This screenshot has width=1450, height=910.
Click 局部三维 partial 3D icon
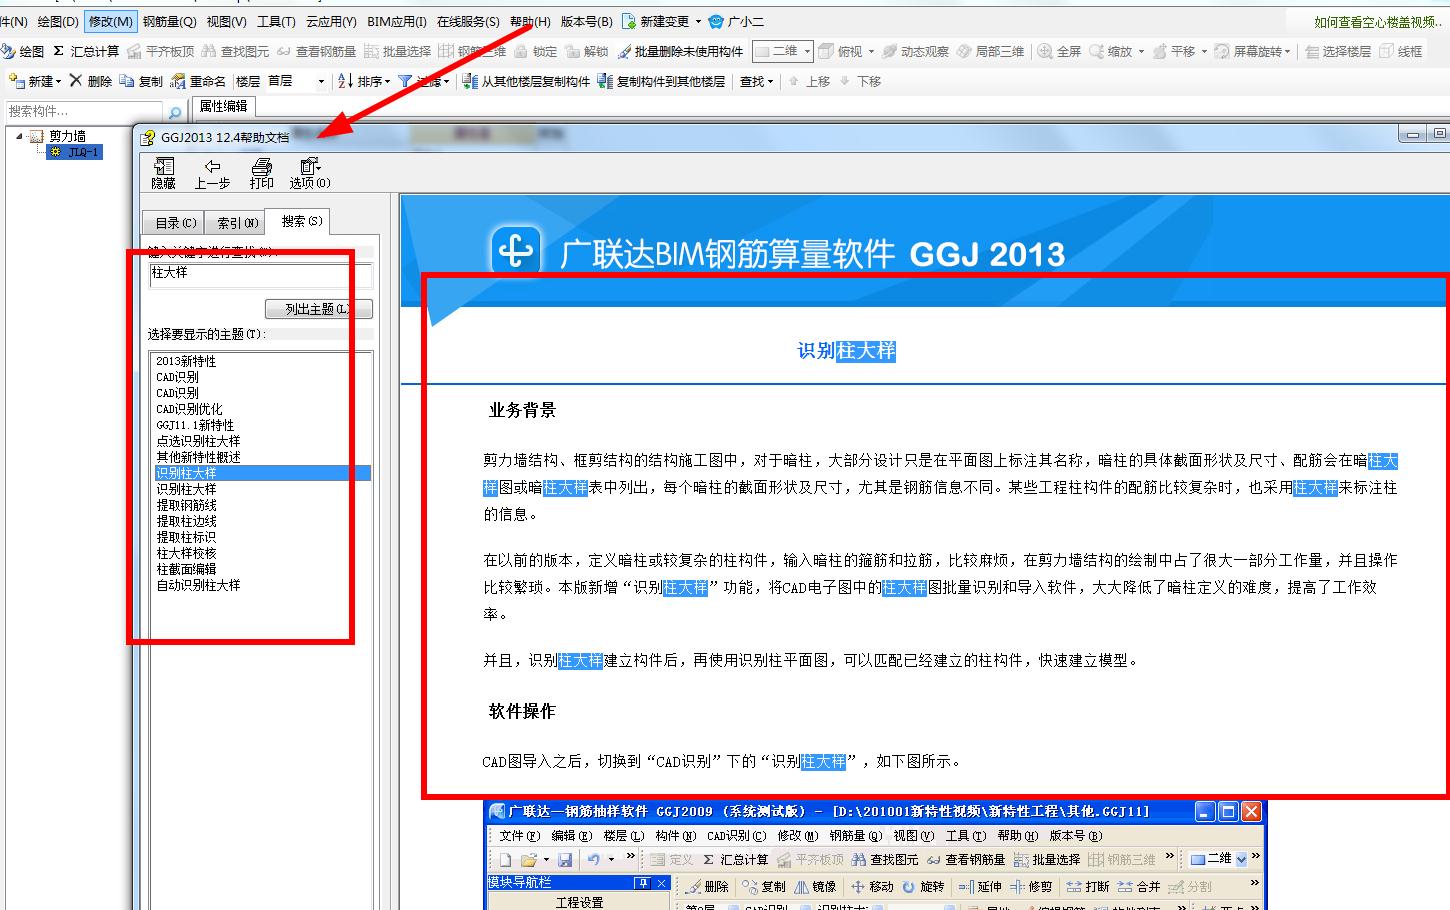[x=990, y=51]
